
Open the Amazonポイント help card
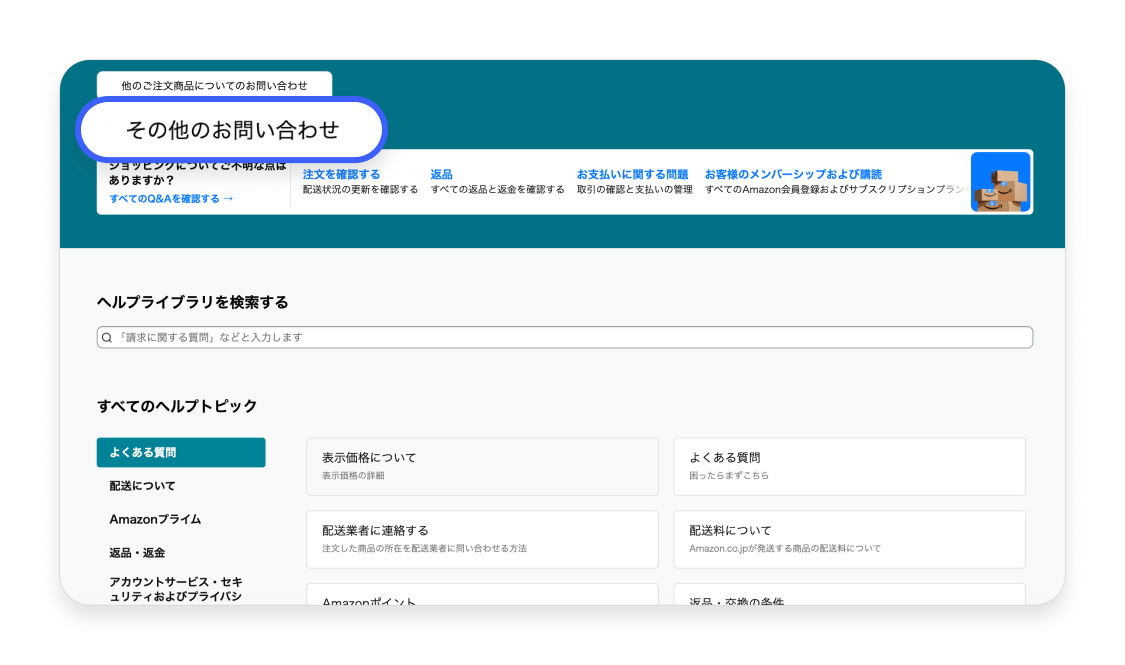pos(482,597)
